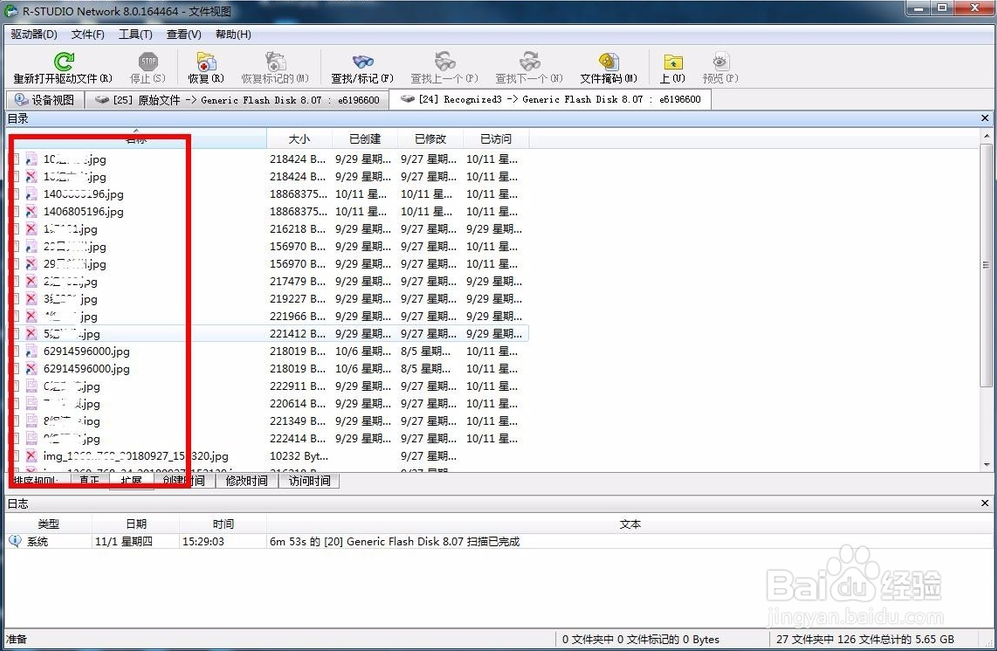Viewport: 997px width, 651px height.
Task: Click the Find Previous (查找上一个) icon
Action: (444, 62)
